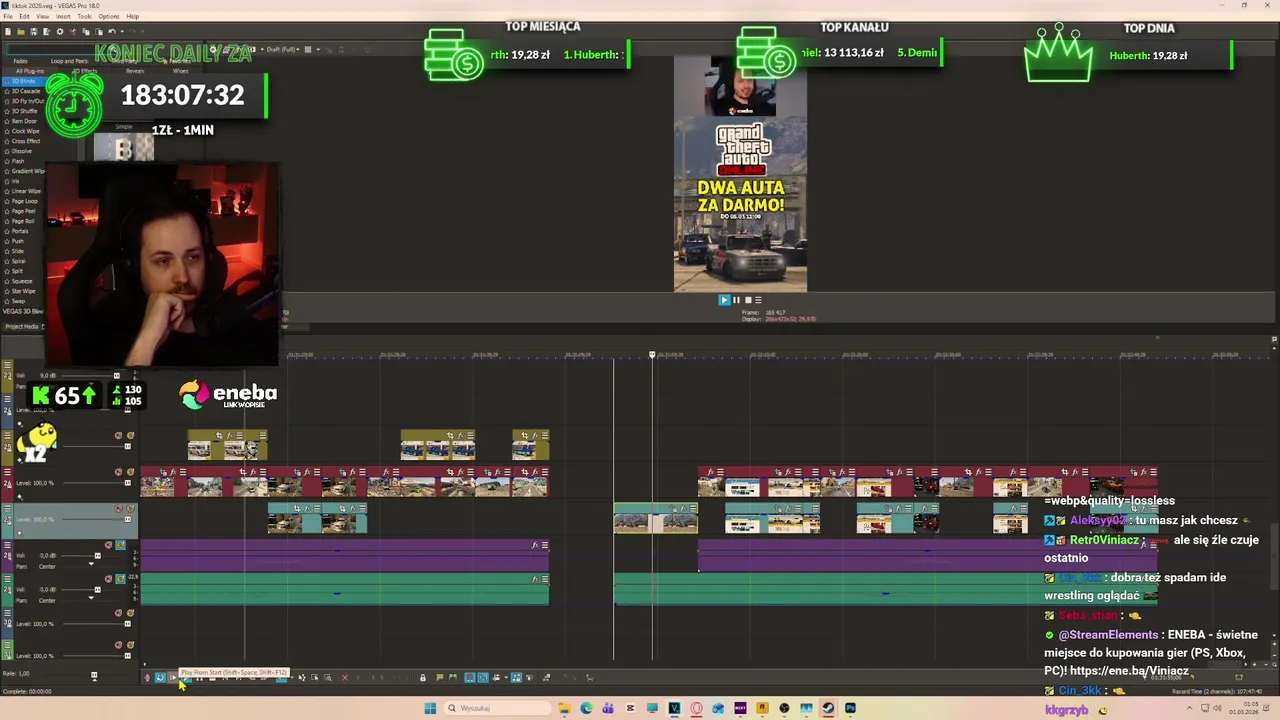Toggle Automatic Crossfades in timeline toolbar
The height and width of the screenshot is (720, 1280).
click(x=483, y=678)
